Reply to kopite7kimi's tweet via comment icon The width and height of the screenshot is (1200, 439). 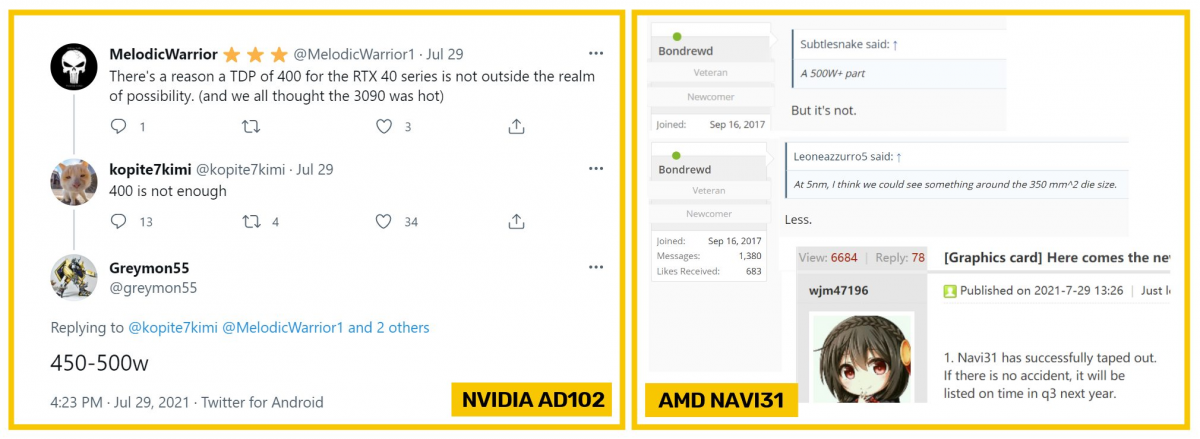tap(118, 221)
